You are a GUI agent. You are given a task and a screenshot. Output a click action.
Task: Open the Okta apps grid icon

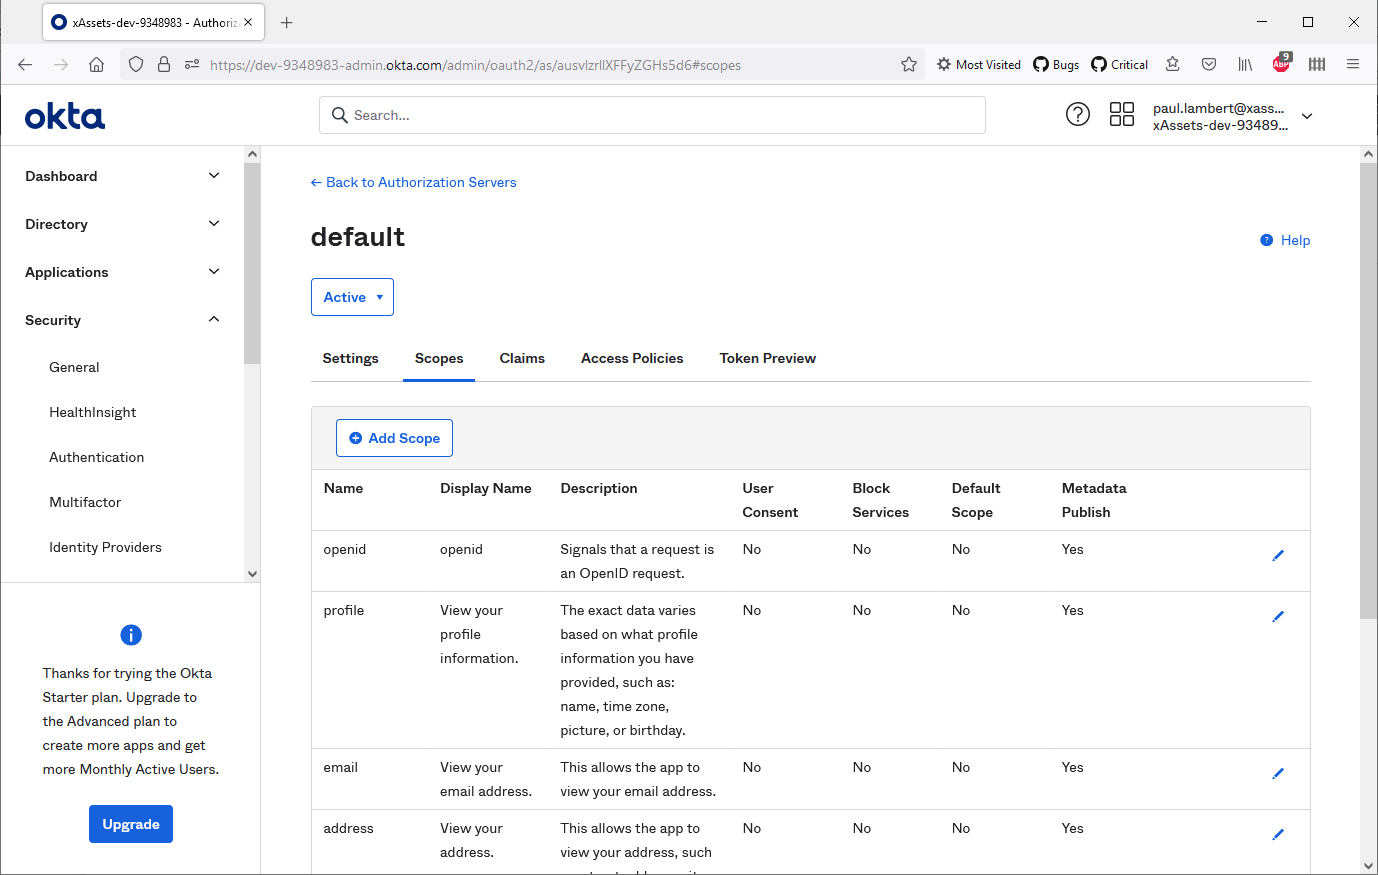pyautogui.click(x=1121, y=115)
